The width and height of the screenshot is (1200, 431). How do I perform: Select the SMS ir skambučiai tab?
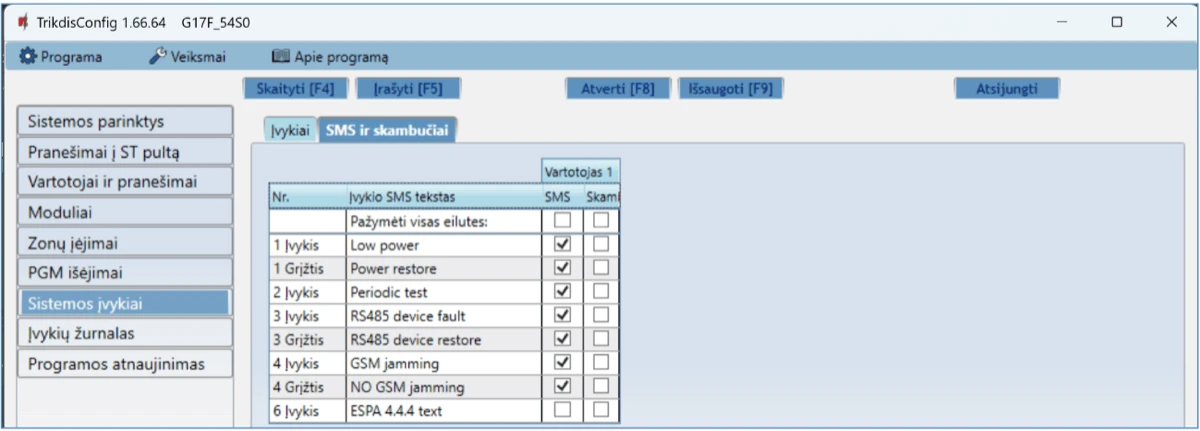pos(387,131)
